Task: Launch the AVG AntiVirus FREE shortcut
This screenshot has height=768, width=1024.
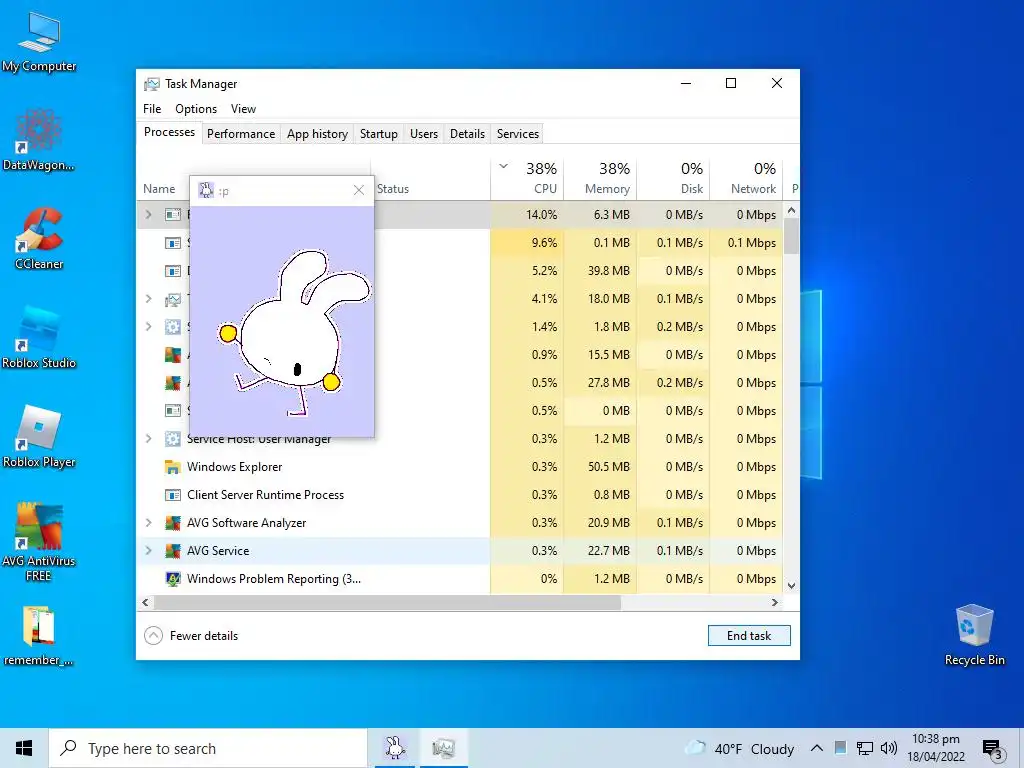Action: coord(39,542)
